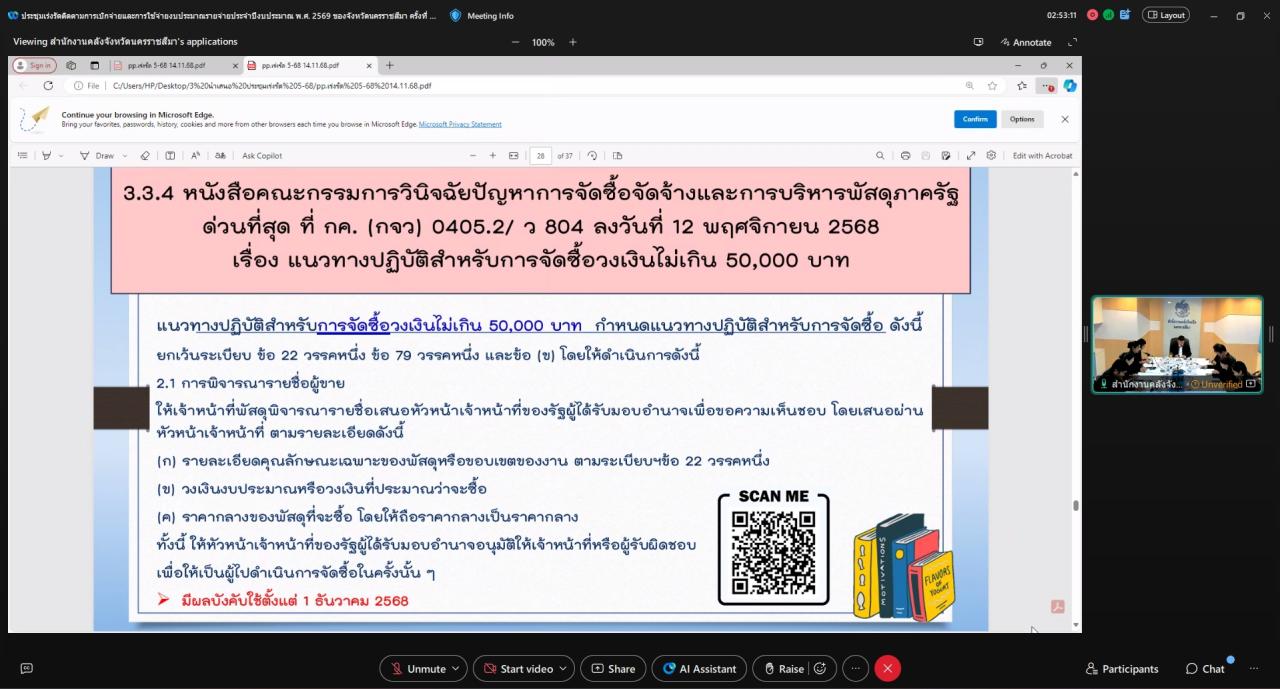Viewport: 1280px width, 689px height.
Task: Select the text highlighter pen tool
Action: (47, 155)
